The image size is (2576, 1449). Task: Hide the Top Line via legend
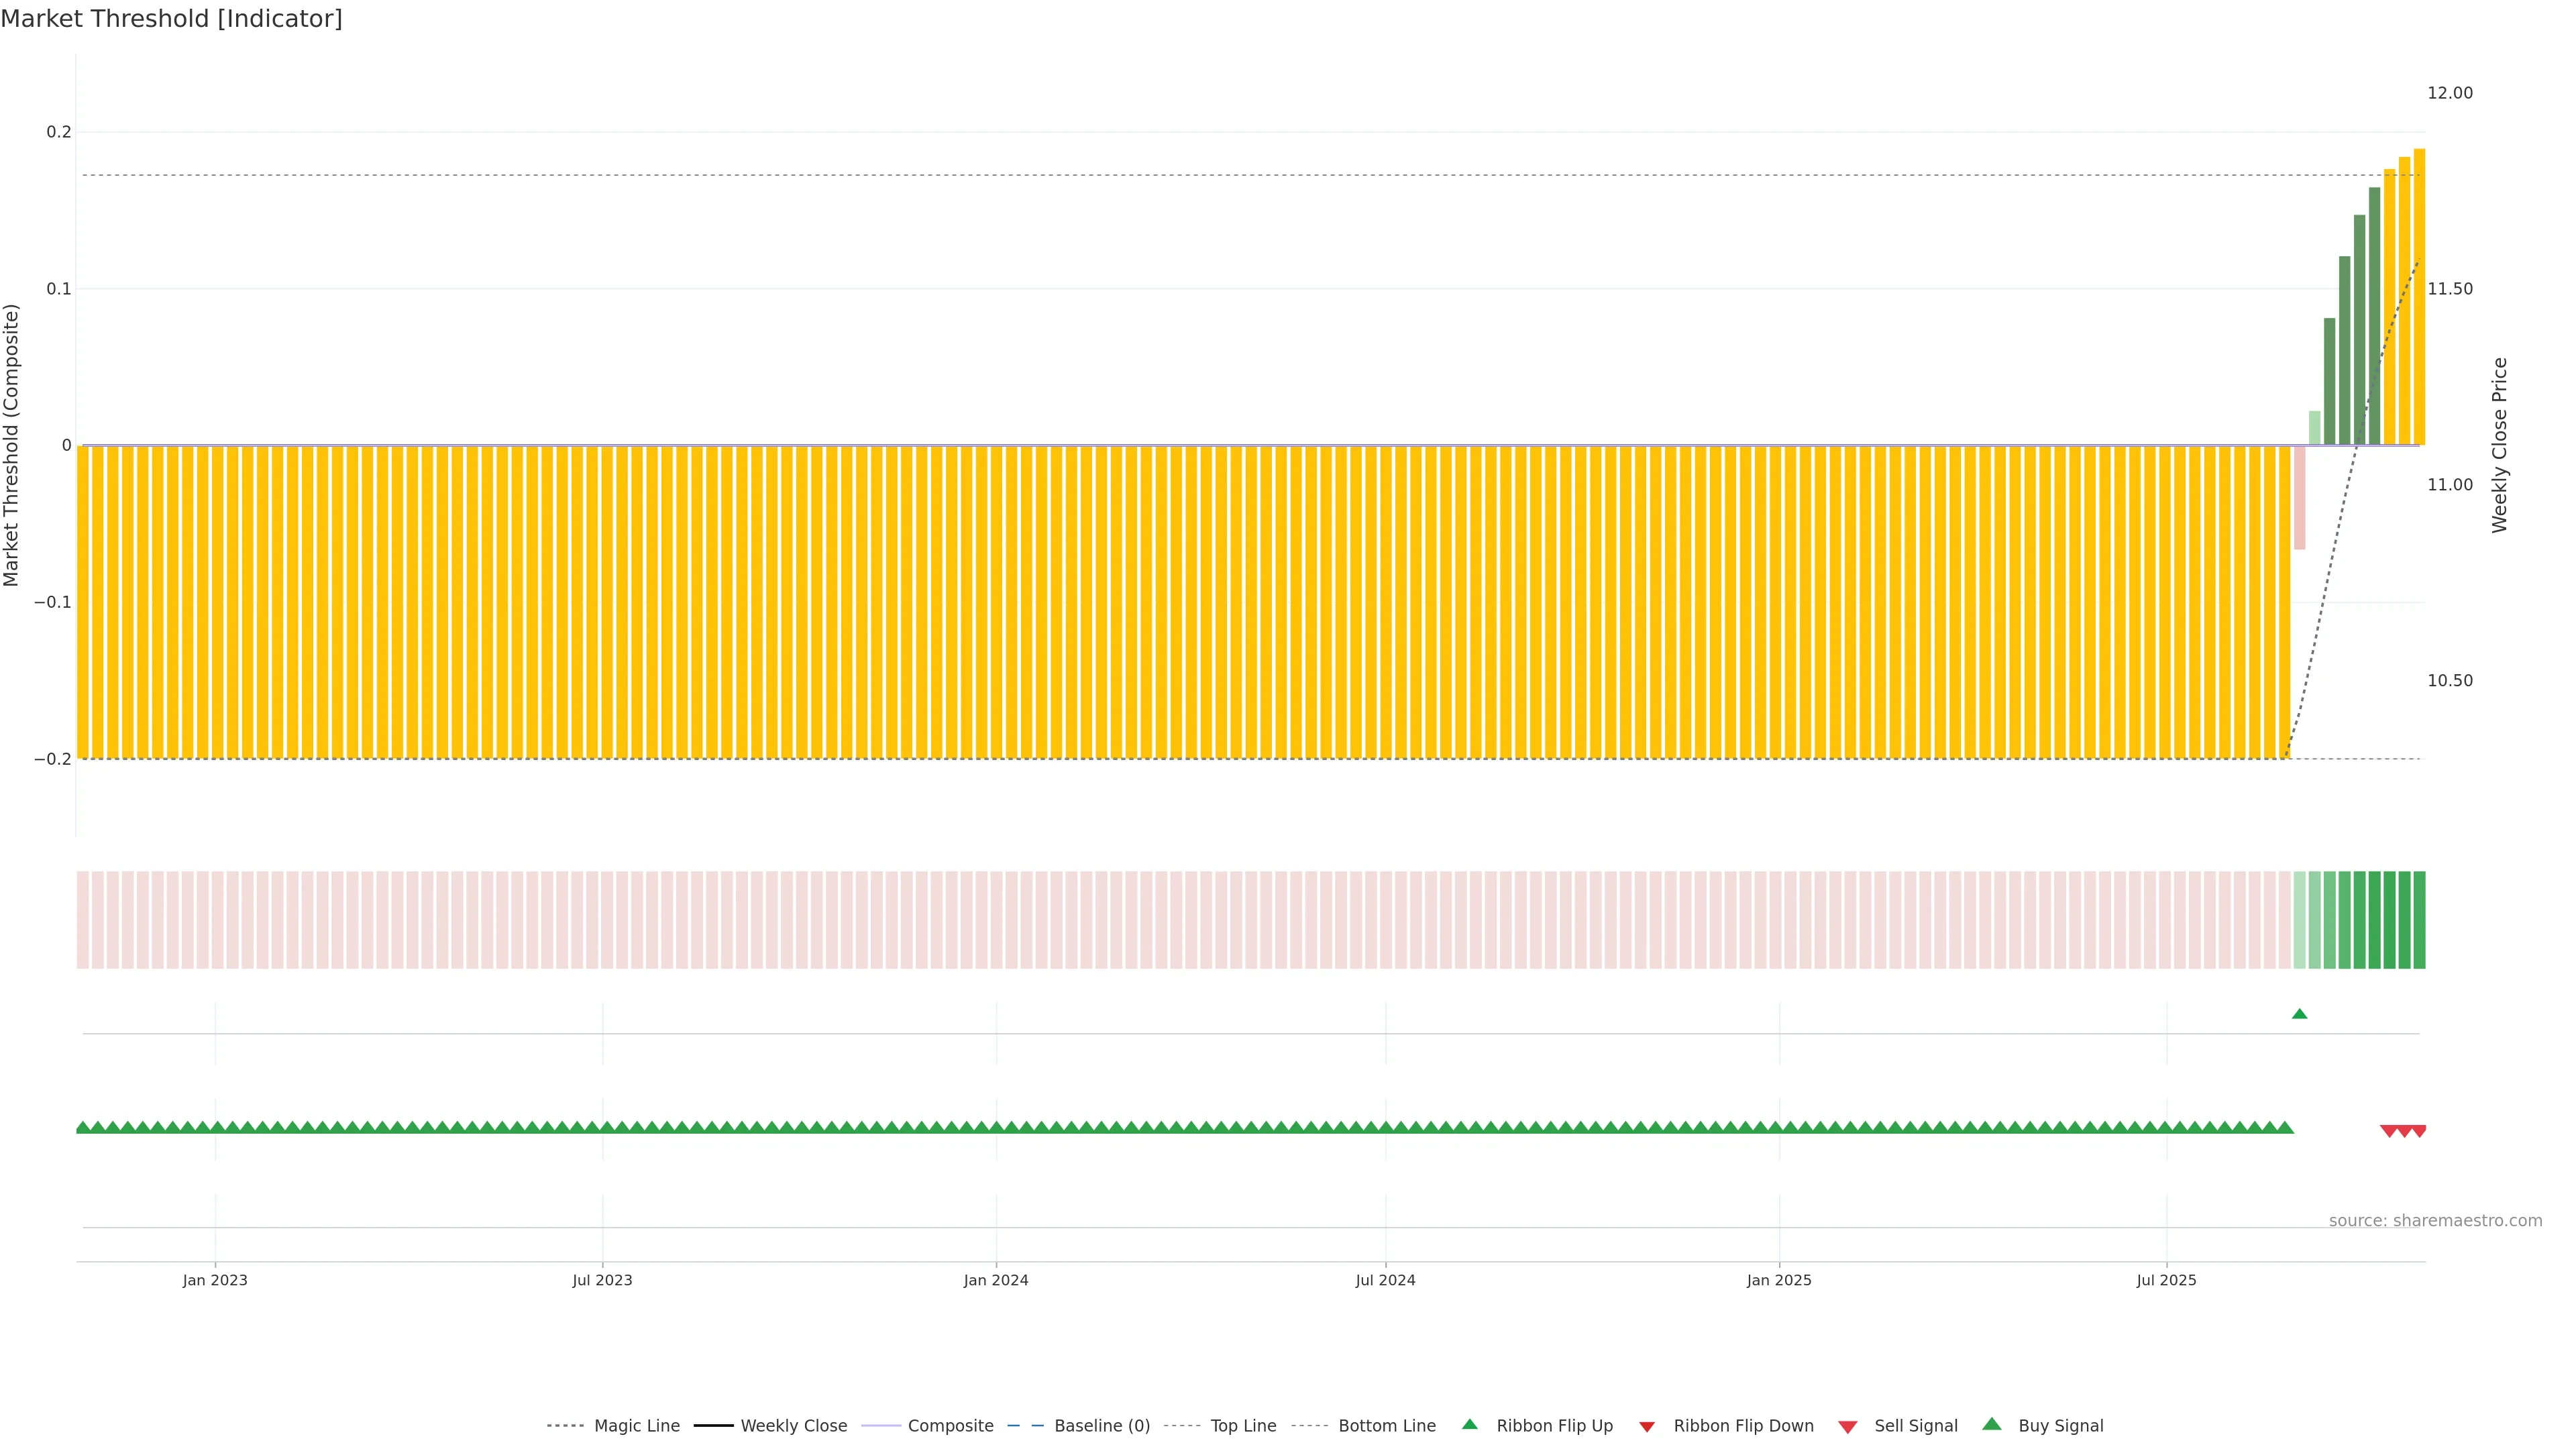(x=1243, y=1426)
